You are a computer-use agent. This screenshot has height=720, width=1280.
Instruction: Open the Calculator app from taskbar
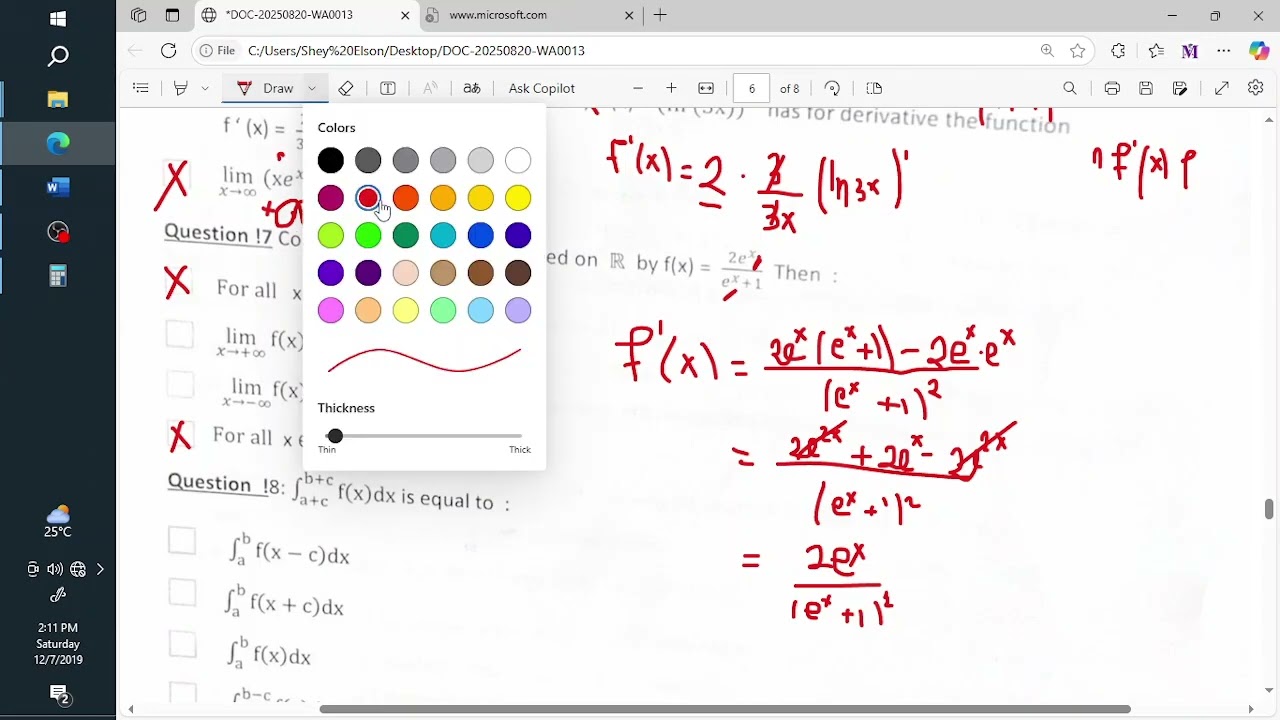[x=58, y=276]
